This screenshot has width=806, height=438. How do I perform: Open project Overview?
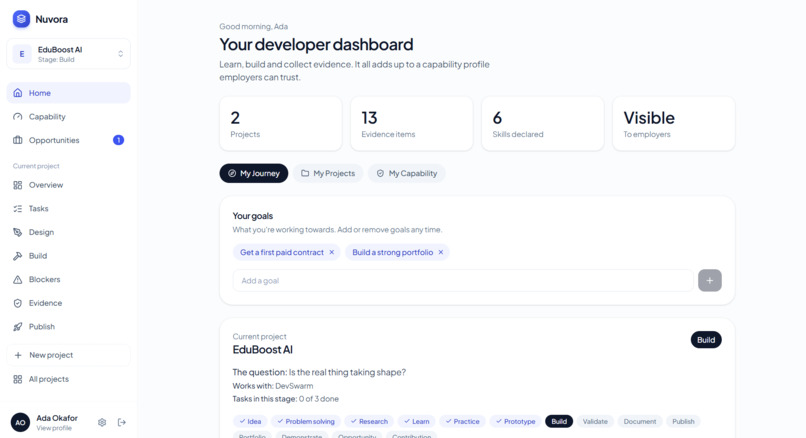click(68, 185)
